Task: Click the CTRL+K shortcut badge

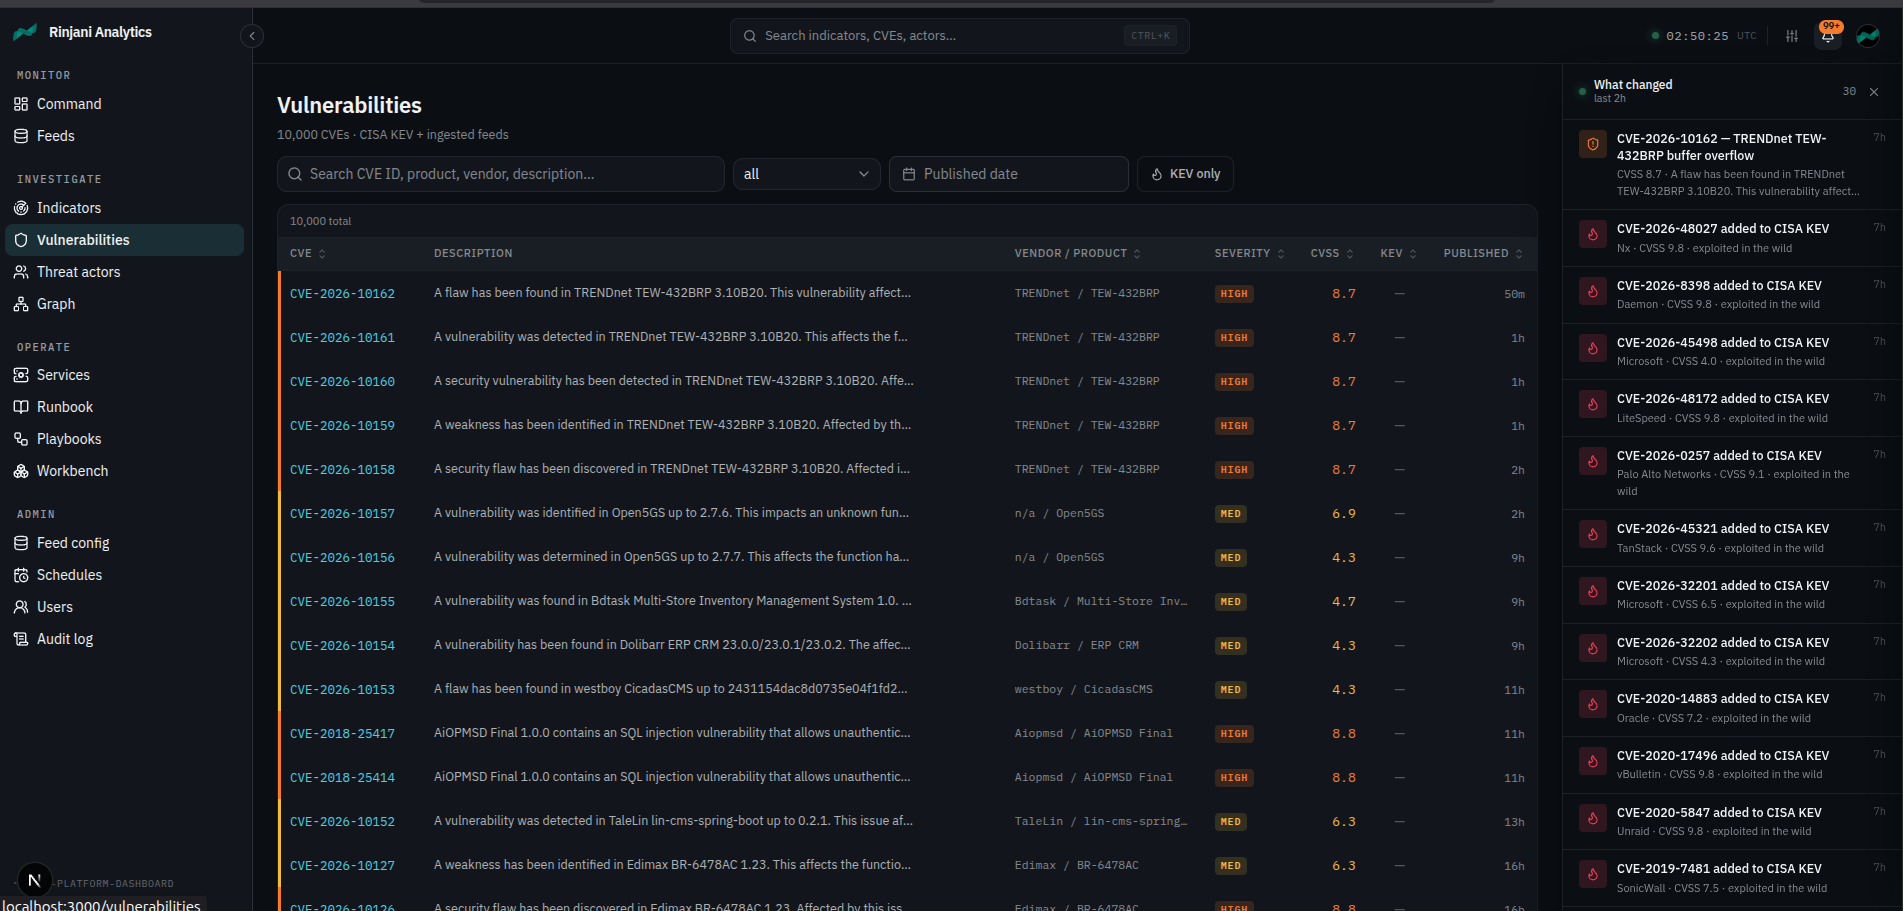Action: (x=1150, y=36)
